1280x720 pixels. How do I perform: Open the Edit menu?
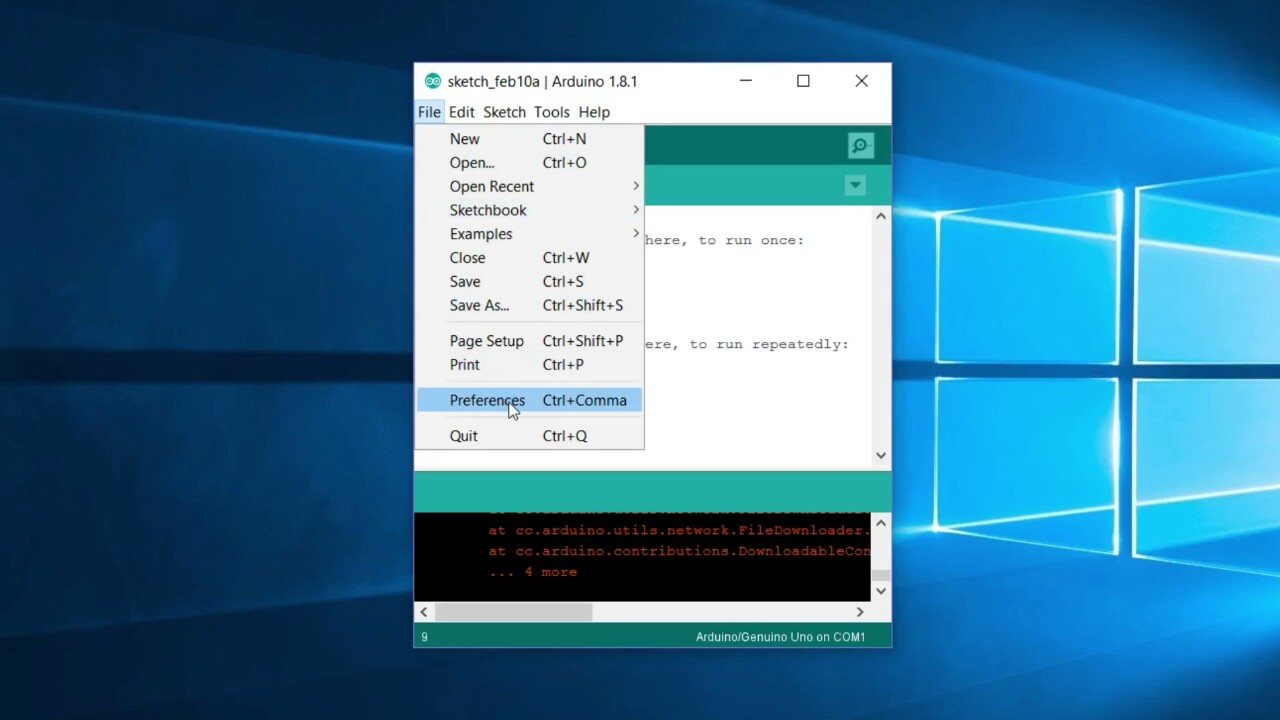tap(461, 112)
